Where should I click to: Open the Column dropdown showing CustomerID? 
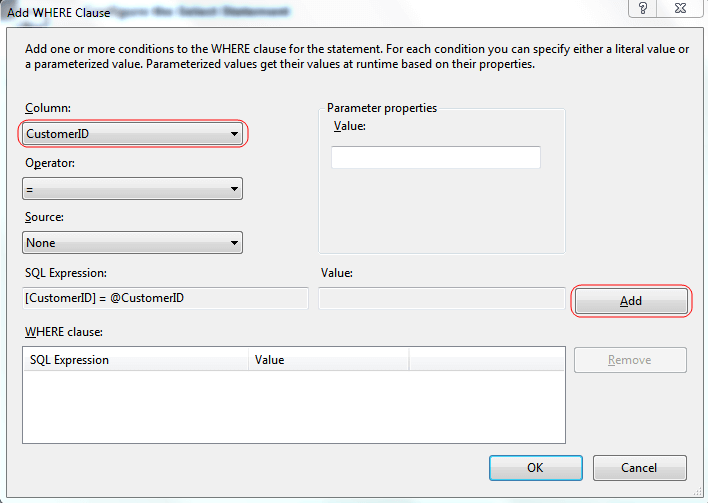(x=132, y=134)
